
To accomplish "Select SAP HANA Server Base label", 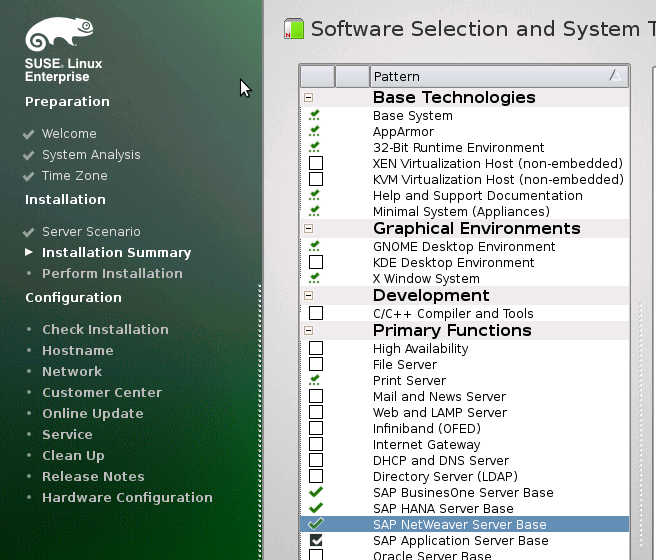I will click(443, 509).
